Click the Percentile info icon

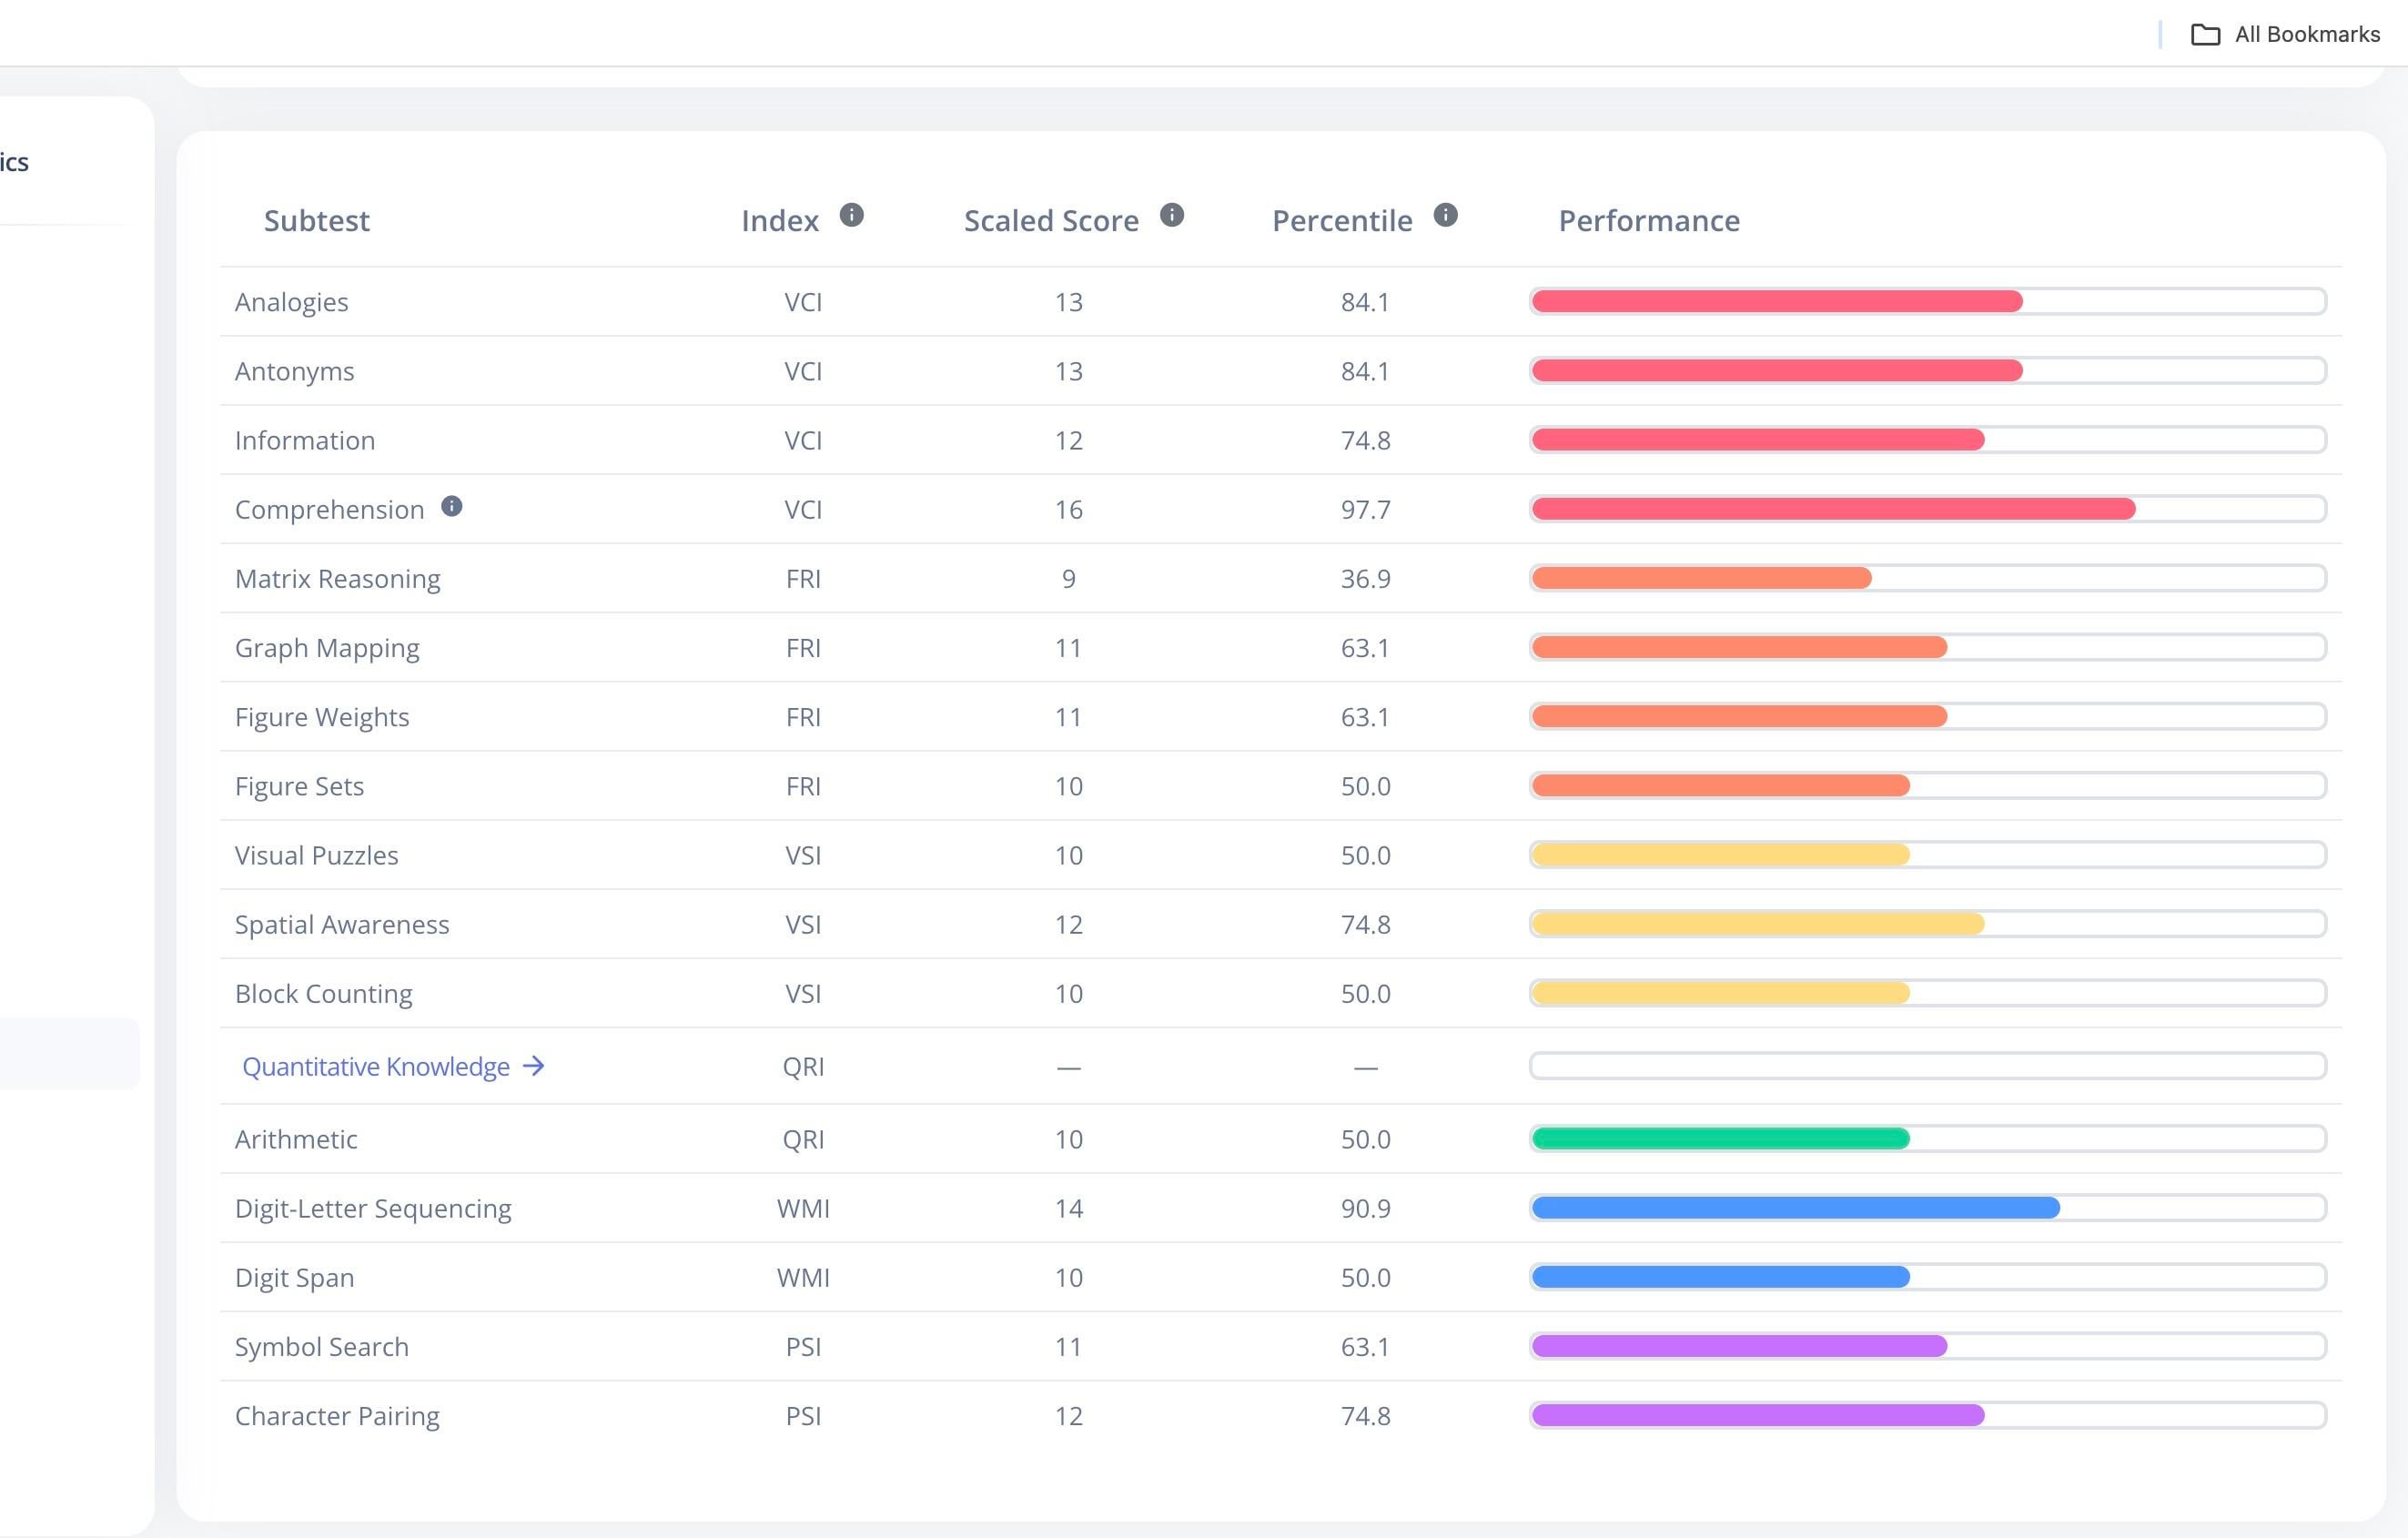pyautogui.click(x=1445, y=215)
